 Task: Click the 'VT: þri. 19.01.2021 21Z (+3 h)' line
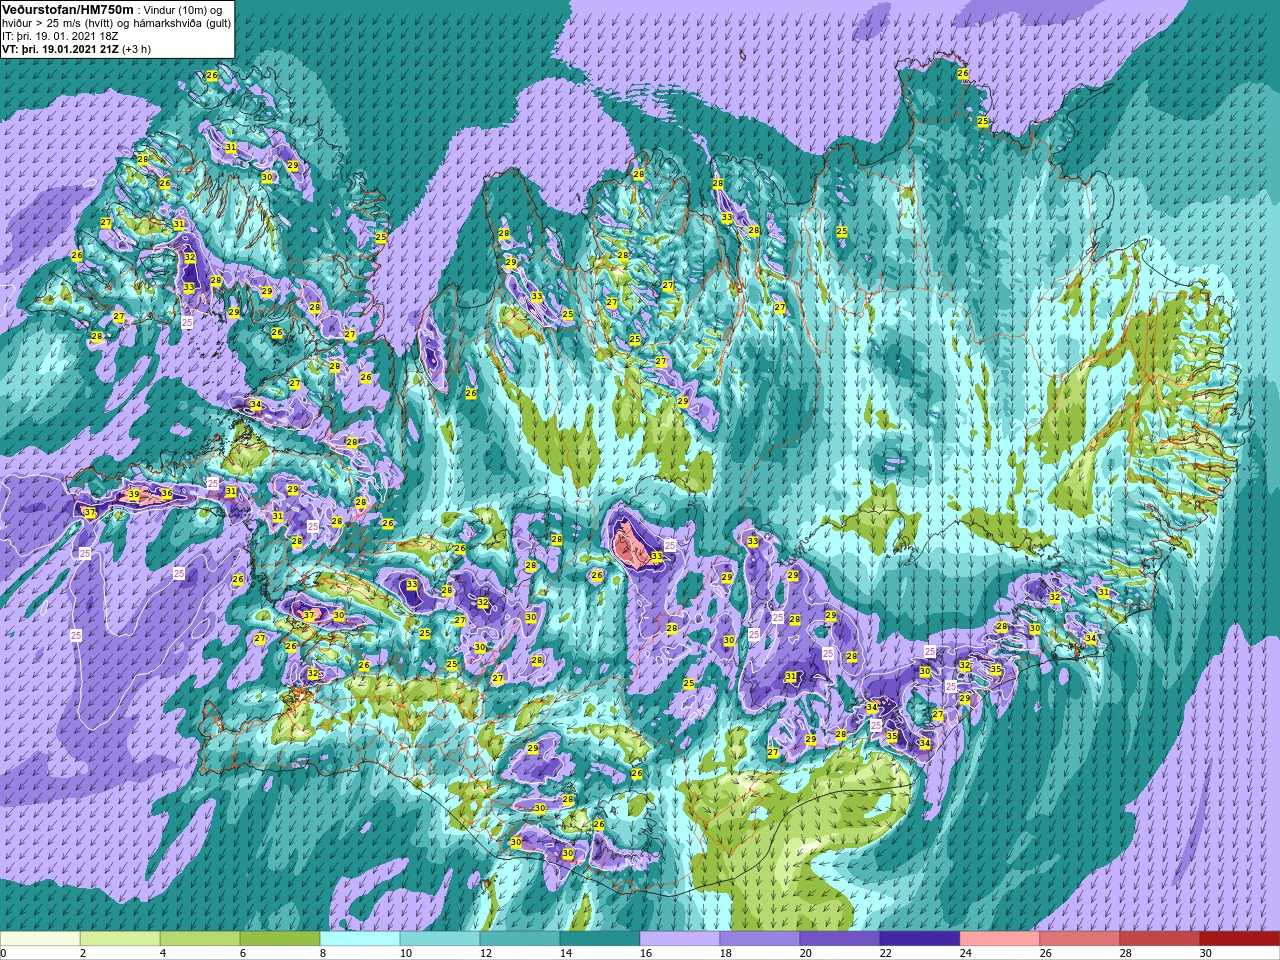(x=76, y=49)
